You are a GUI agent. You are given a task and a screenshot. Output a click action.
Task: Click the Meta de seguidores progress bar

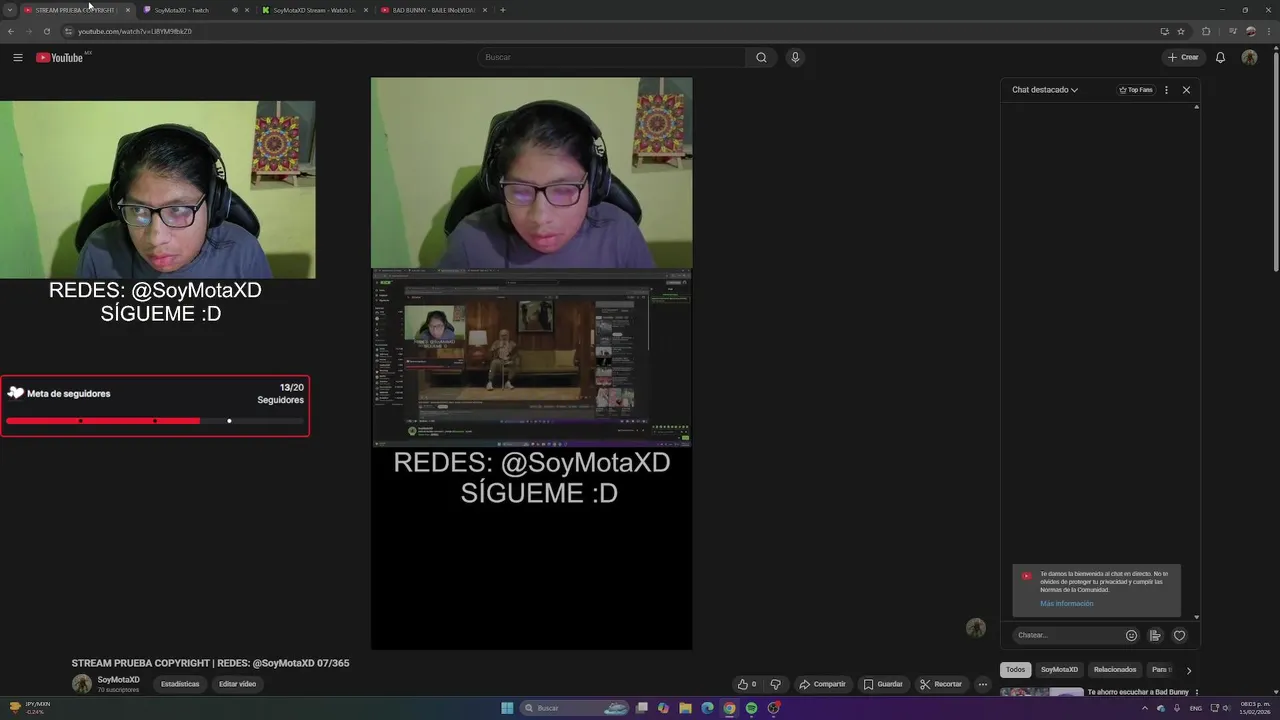155,421
